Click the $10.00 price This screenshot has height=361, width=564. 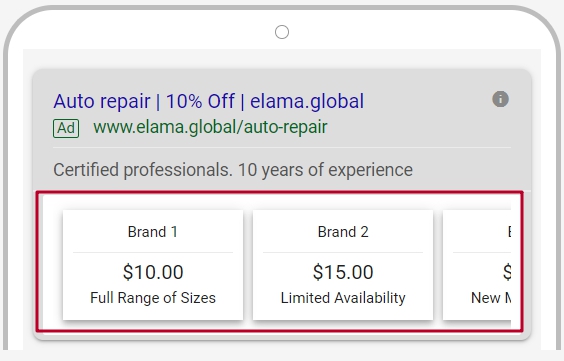[x=153, y=272]
